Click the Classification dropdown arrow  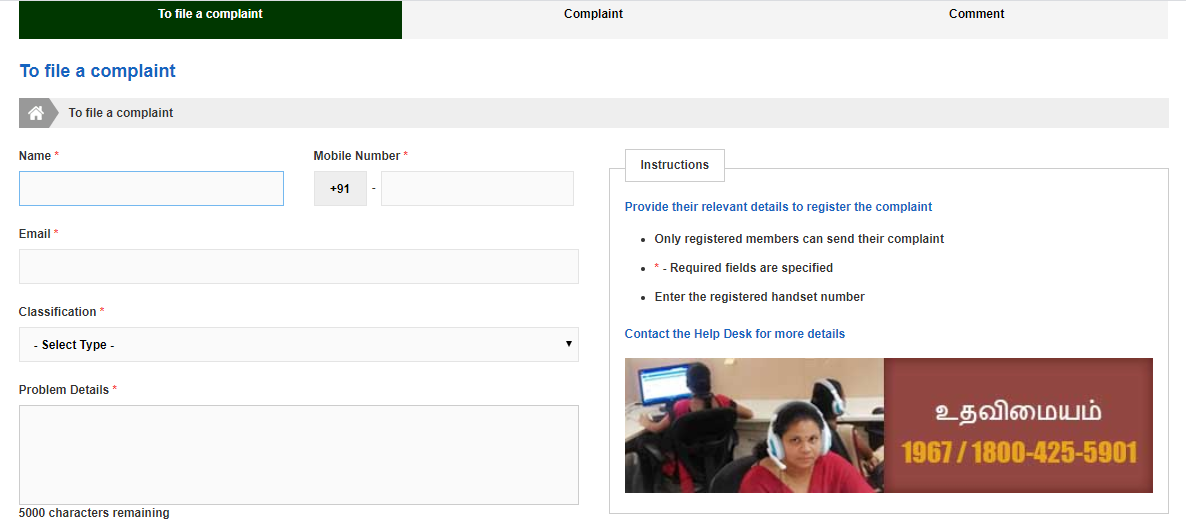[x=568, y=344]
